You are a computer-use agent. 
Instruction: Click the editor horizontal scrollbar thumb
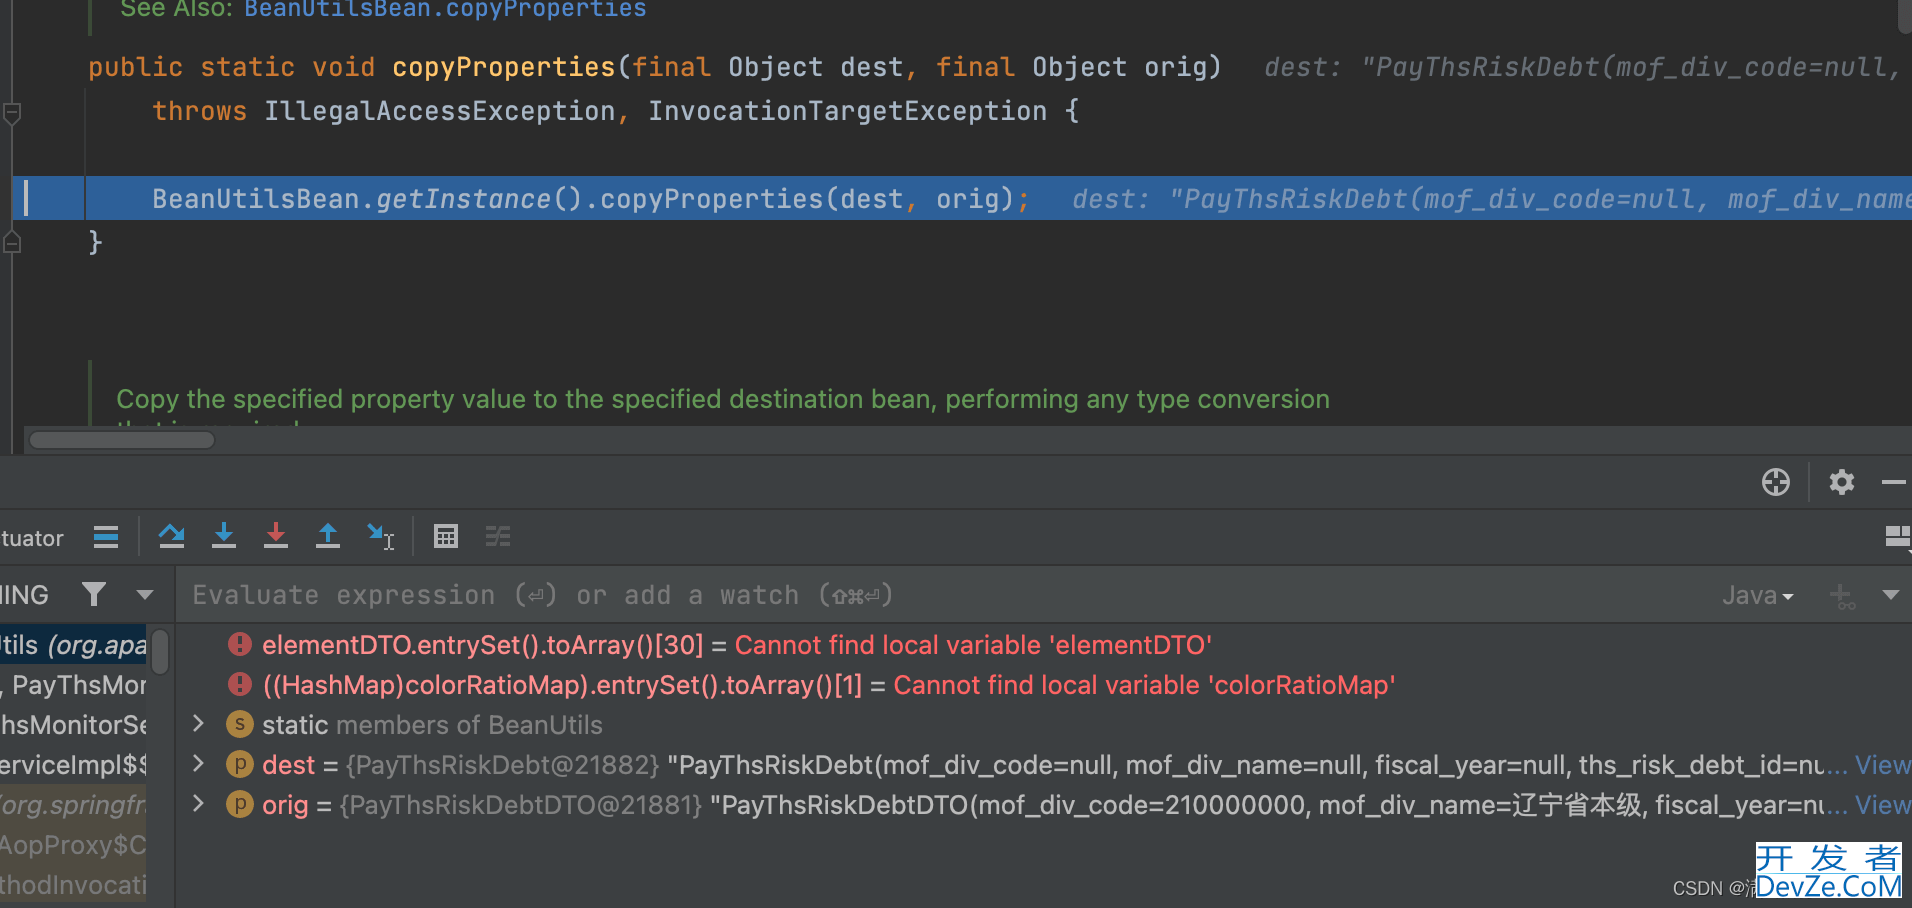122,440
